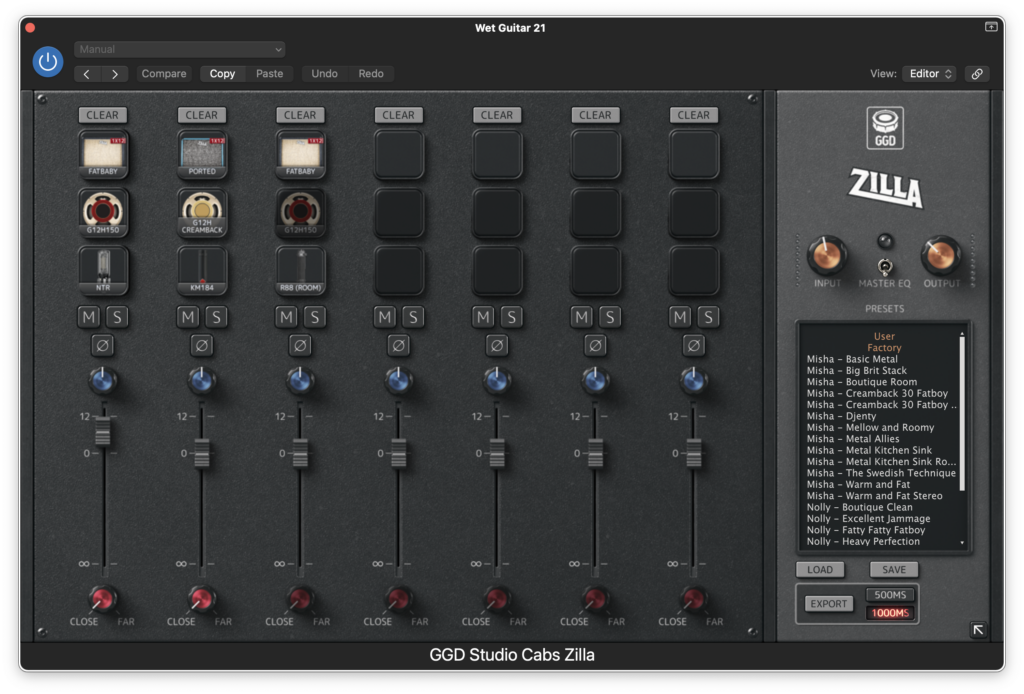
Task: Open the empty microphone slot on channel 7
Action: [694, 270]
